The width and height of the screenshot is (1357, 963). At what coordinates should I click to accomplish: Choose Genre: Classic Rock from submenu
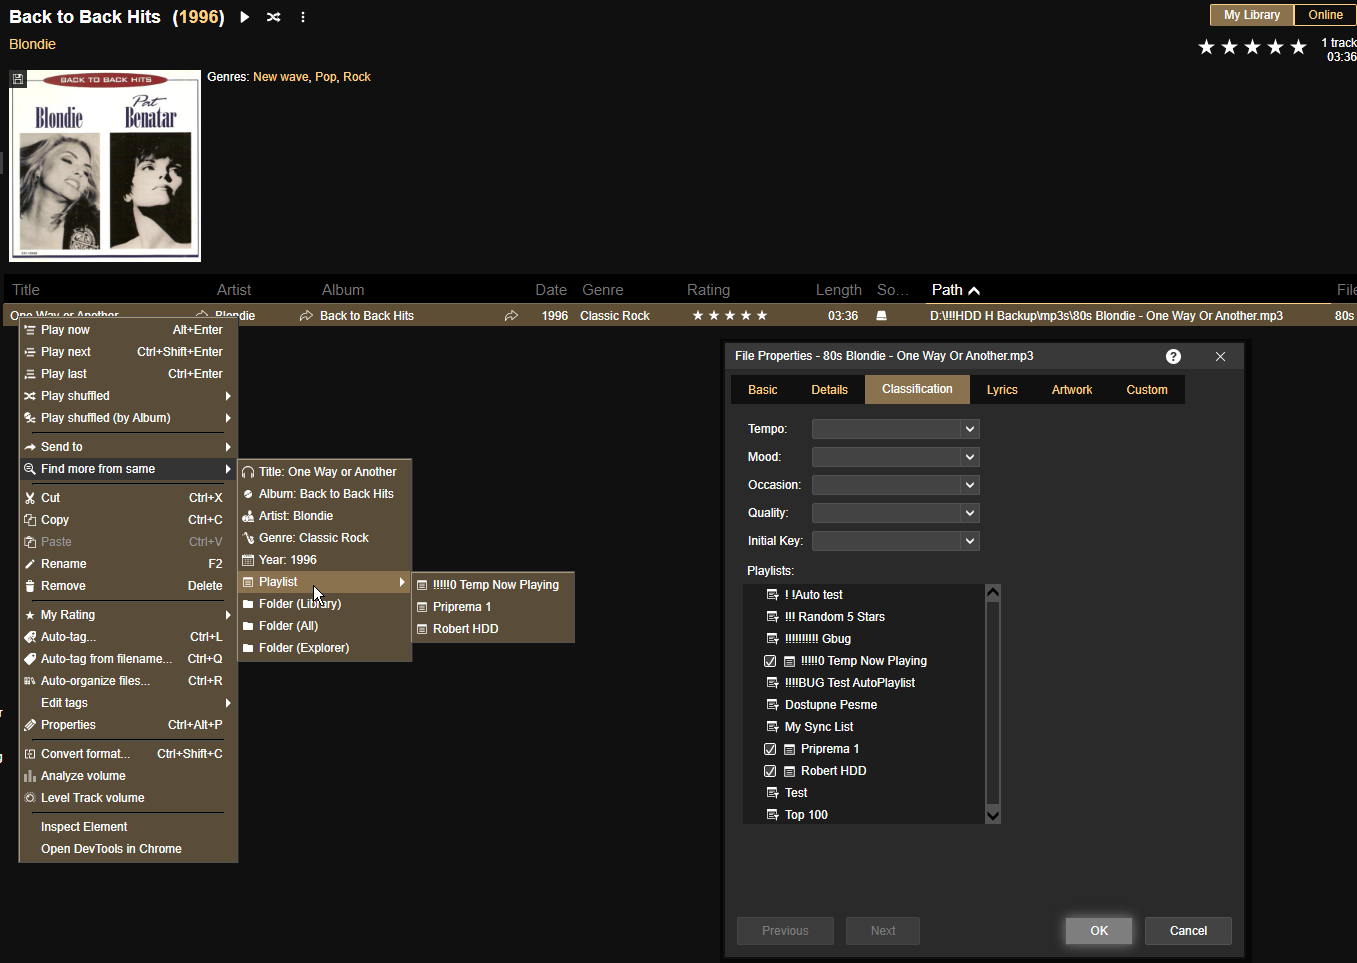click(313, 538)
